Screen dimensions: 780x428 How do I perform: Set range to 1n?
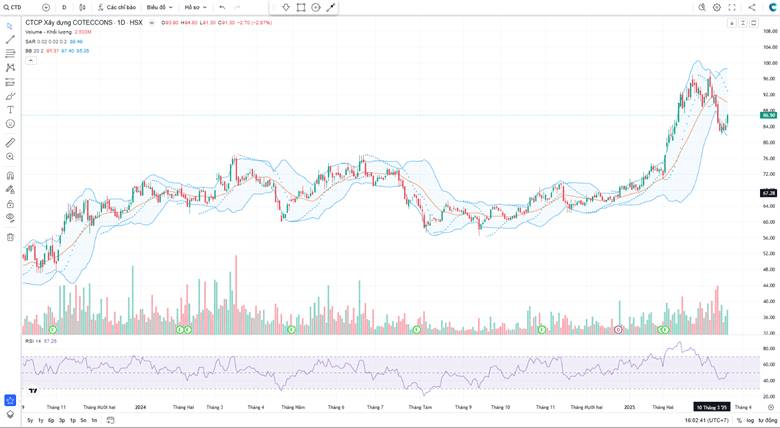click(x=94, y=421)
